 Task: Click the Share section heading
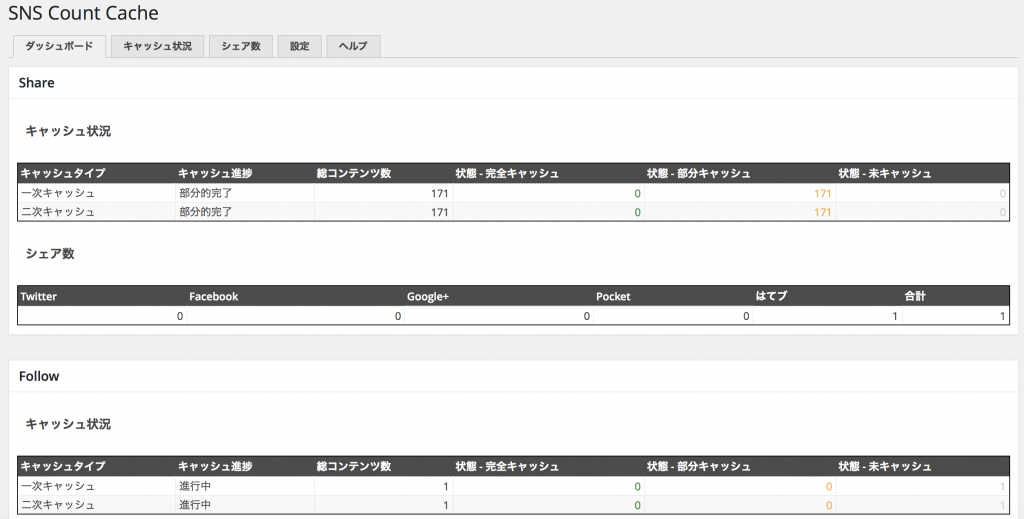(36, 83)
